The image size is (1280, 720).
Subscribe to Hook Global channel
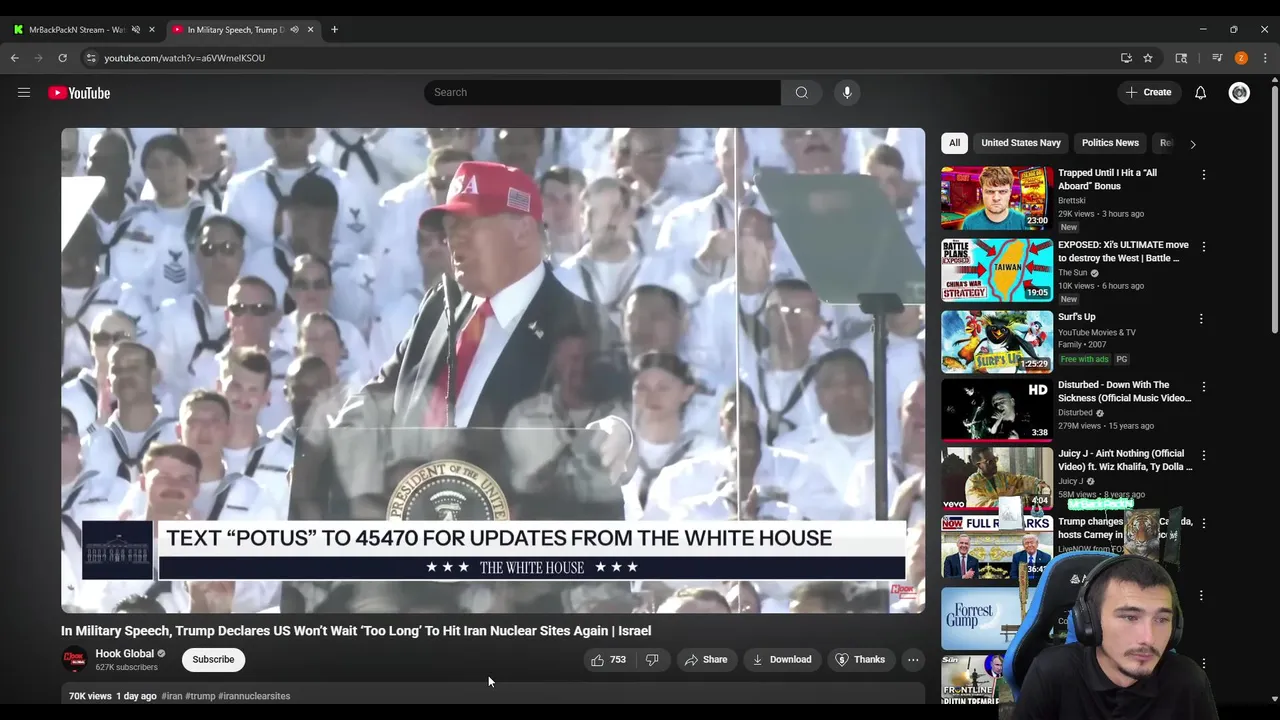click(213, 659)
